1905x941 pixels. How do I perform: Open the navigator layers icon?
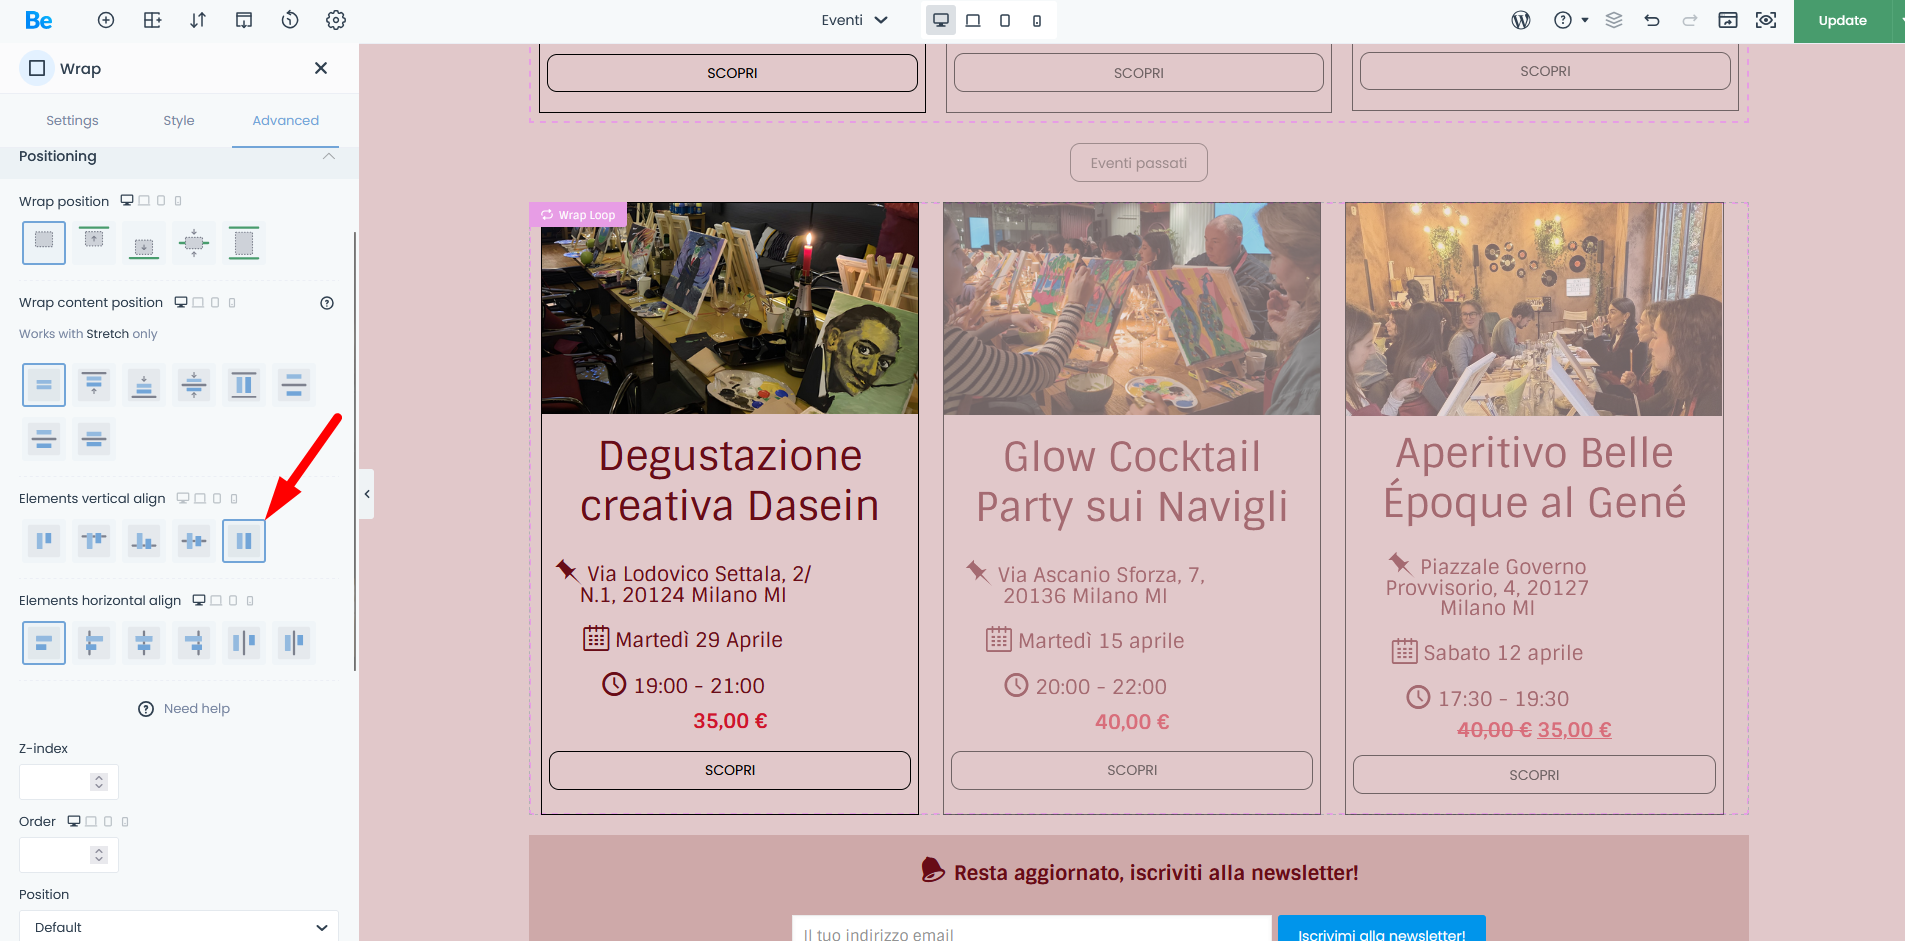click(1614, 20)
